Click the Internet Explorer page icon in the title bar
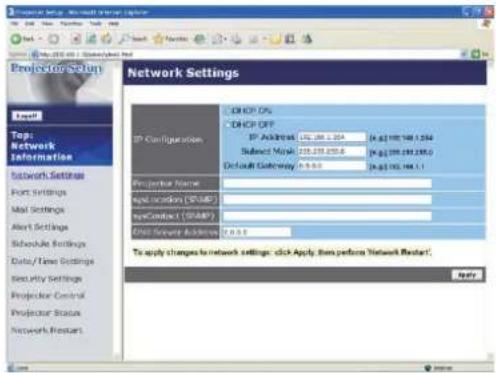Viewport: 496px width, 373px height. (x=11, y=12)
